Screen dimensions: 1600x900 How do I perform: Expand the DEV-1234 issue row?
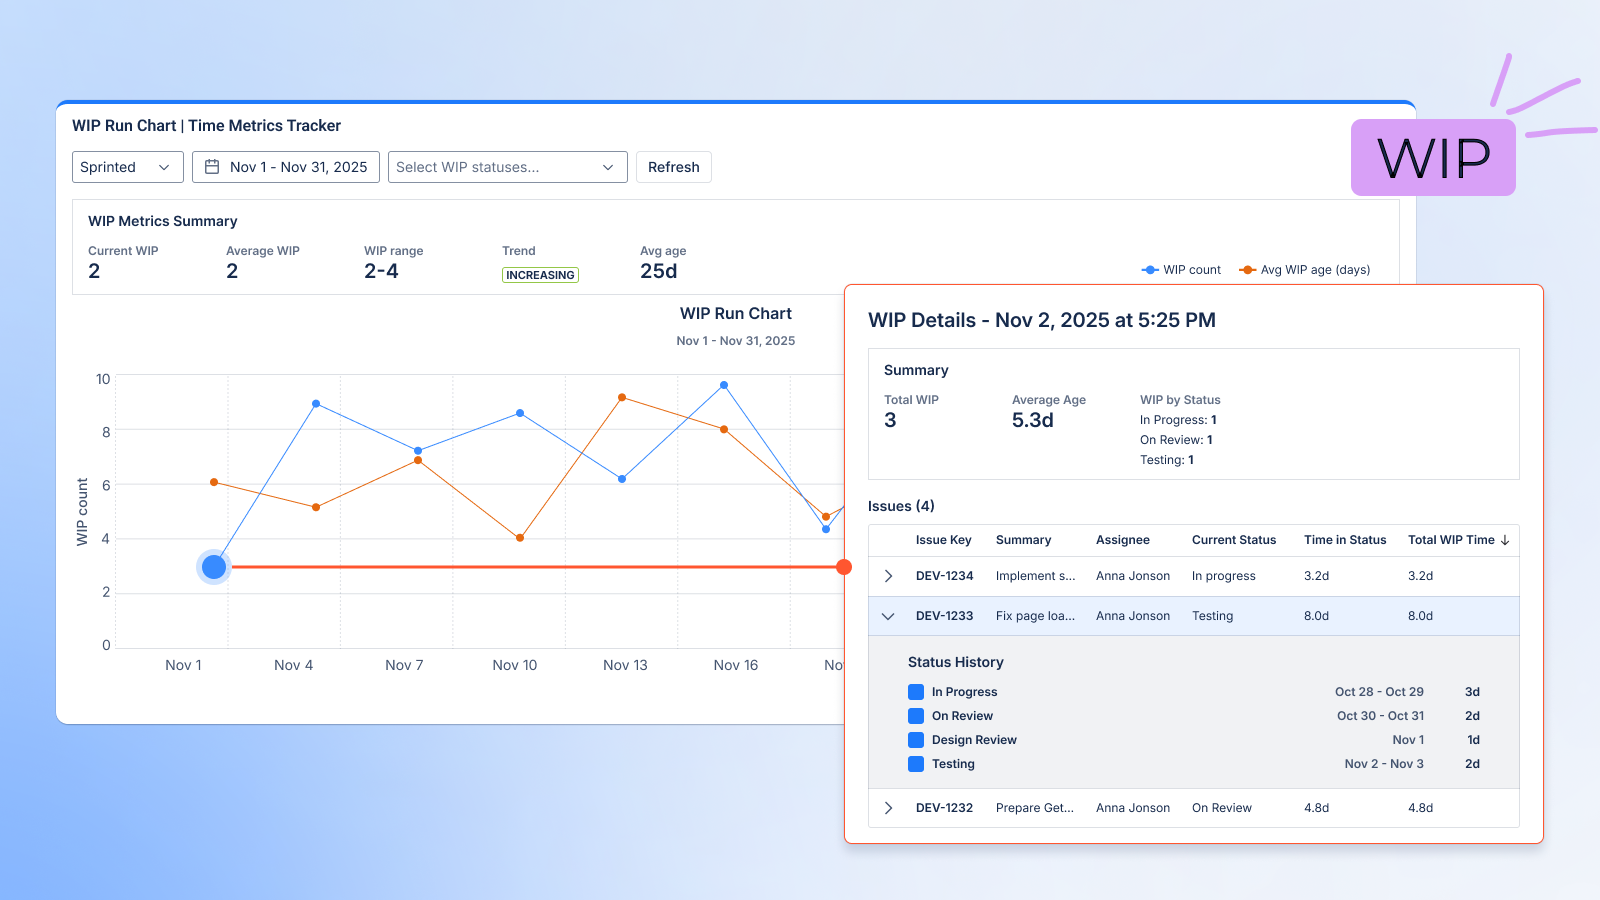(x=888, y=576)
